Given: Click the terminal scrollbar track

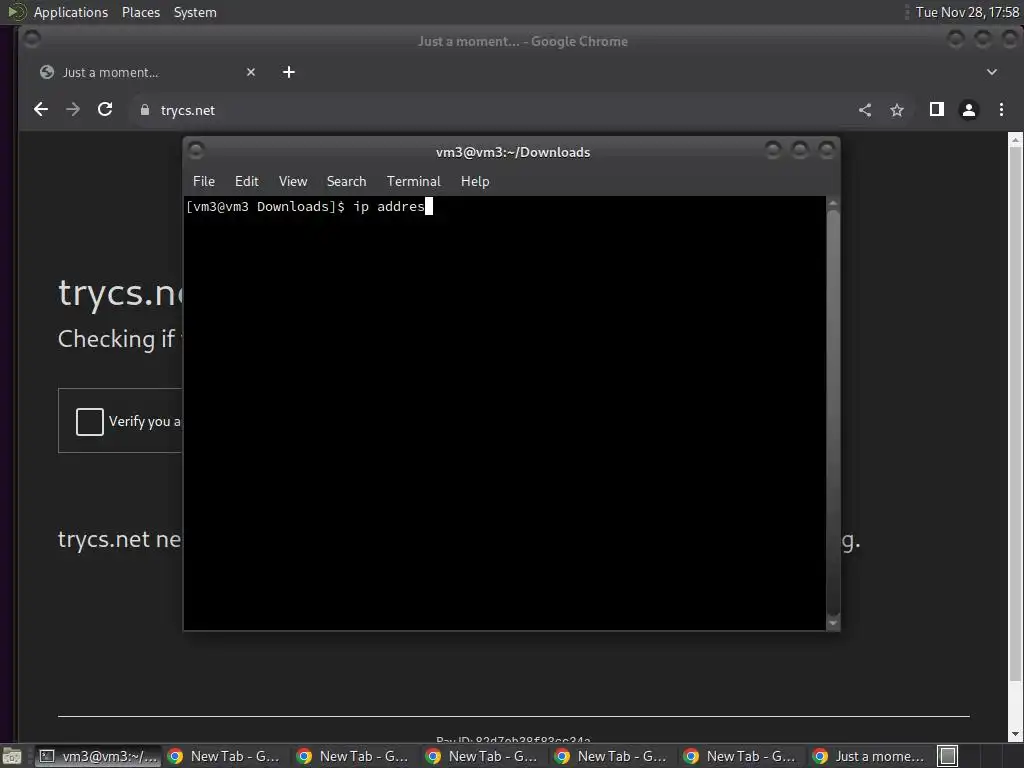Looking at the screenshot, I should point(833,411).
